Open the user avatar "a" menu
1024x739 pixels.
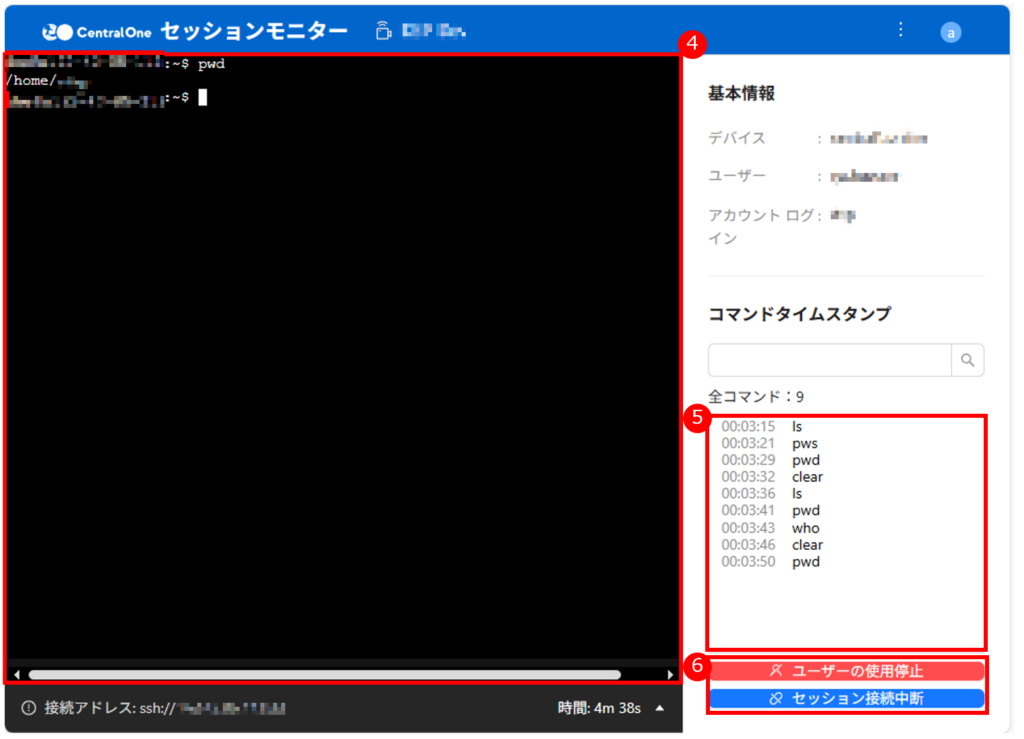tap(951, 32)
